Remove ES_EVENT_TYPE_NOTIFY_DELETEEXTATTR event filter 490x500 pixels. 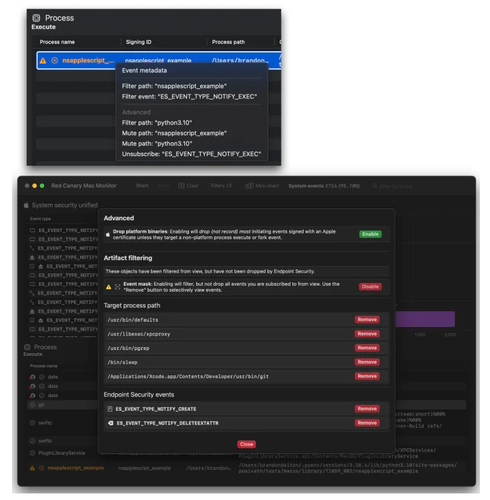pyautogui.click(x=367, y=423)
